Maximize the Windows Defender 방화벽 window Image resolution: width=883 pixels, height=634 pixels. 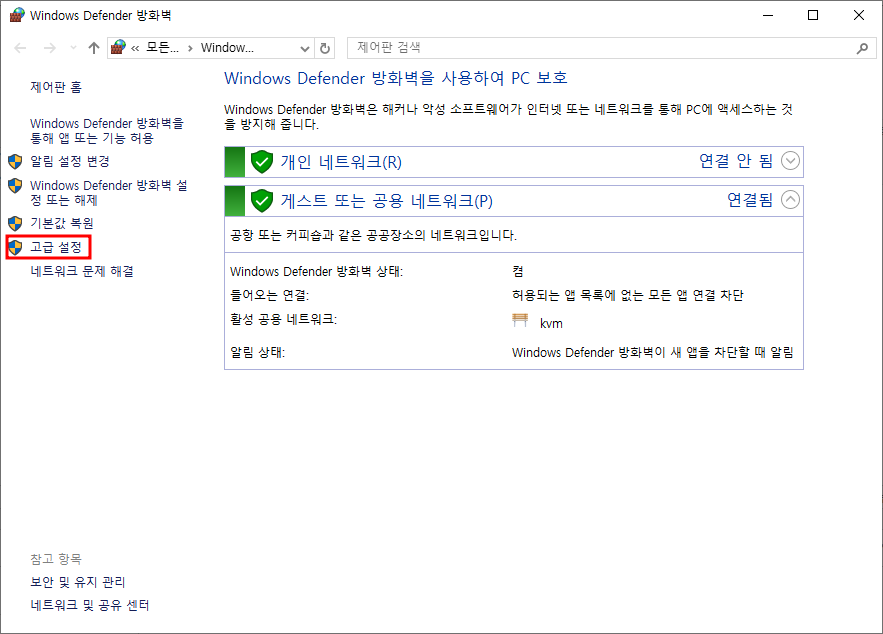click(x=813, y=15)
